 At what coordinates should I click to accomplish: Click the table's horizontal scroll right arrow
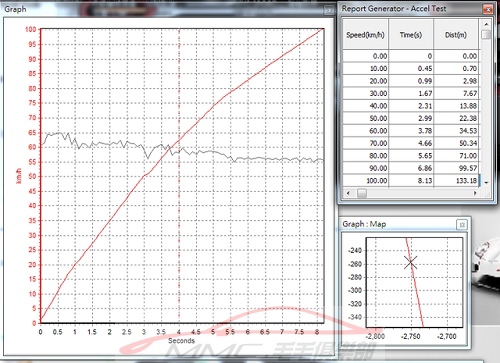(475, 193)
